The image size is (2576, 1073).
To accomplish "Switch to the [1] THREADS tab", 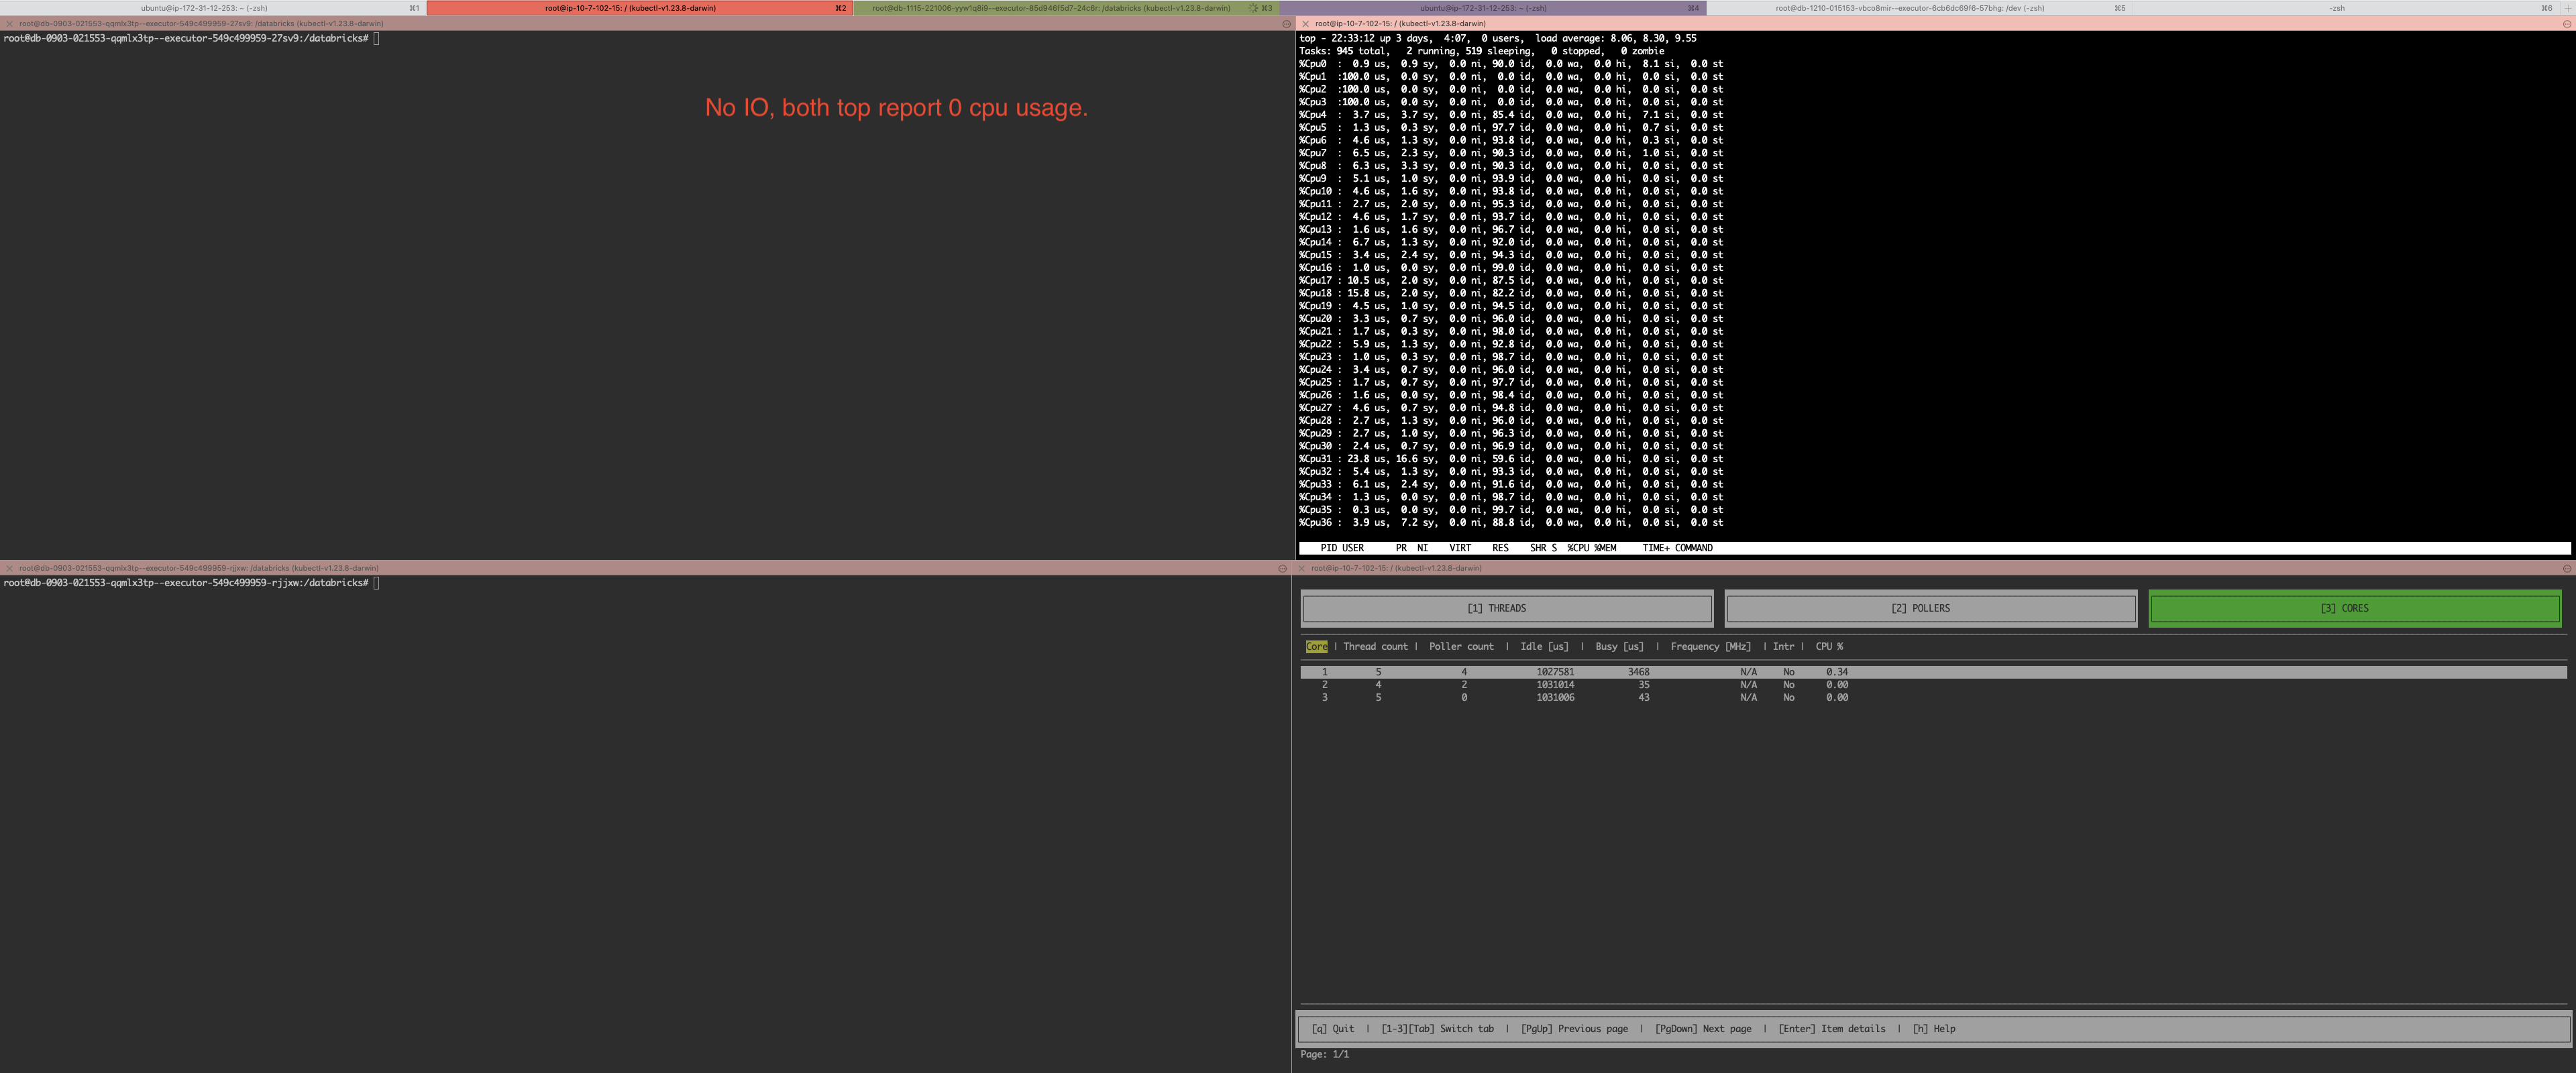I will (1505, 607).
